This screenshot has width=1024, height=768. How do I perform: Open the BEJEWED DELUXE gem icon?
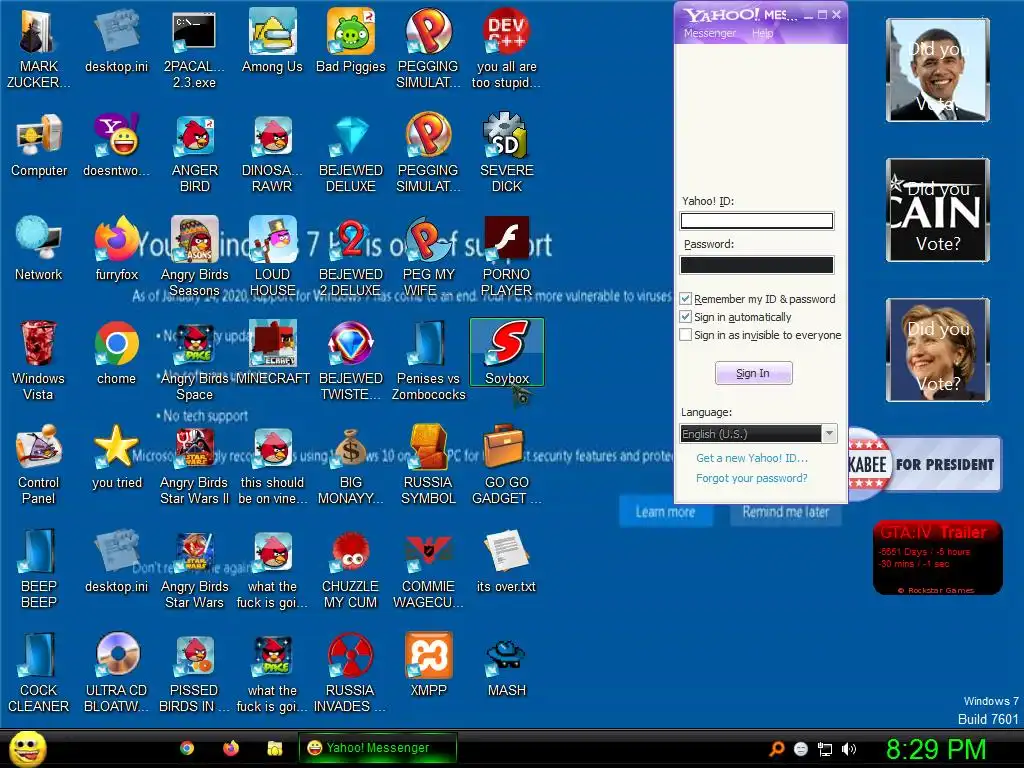pyautogui.click(x=351, y=153)
